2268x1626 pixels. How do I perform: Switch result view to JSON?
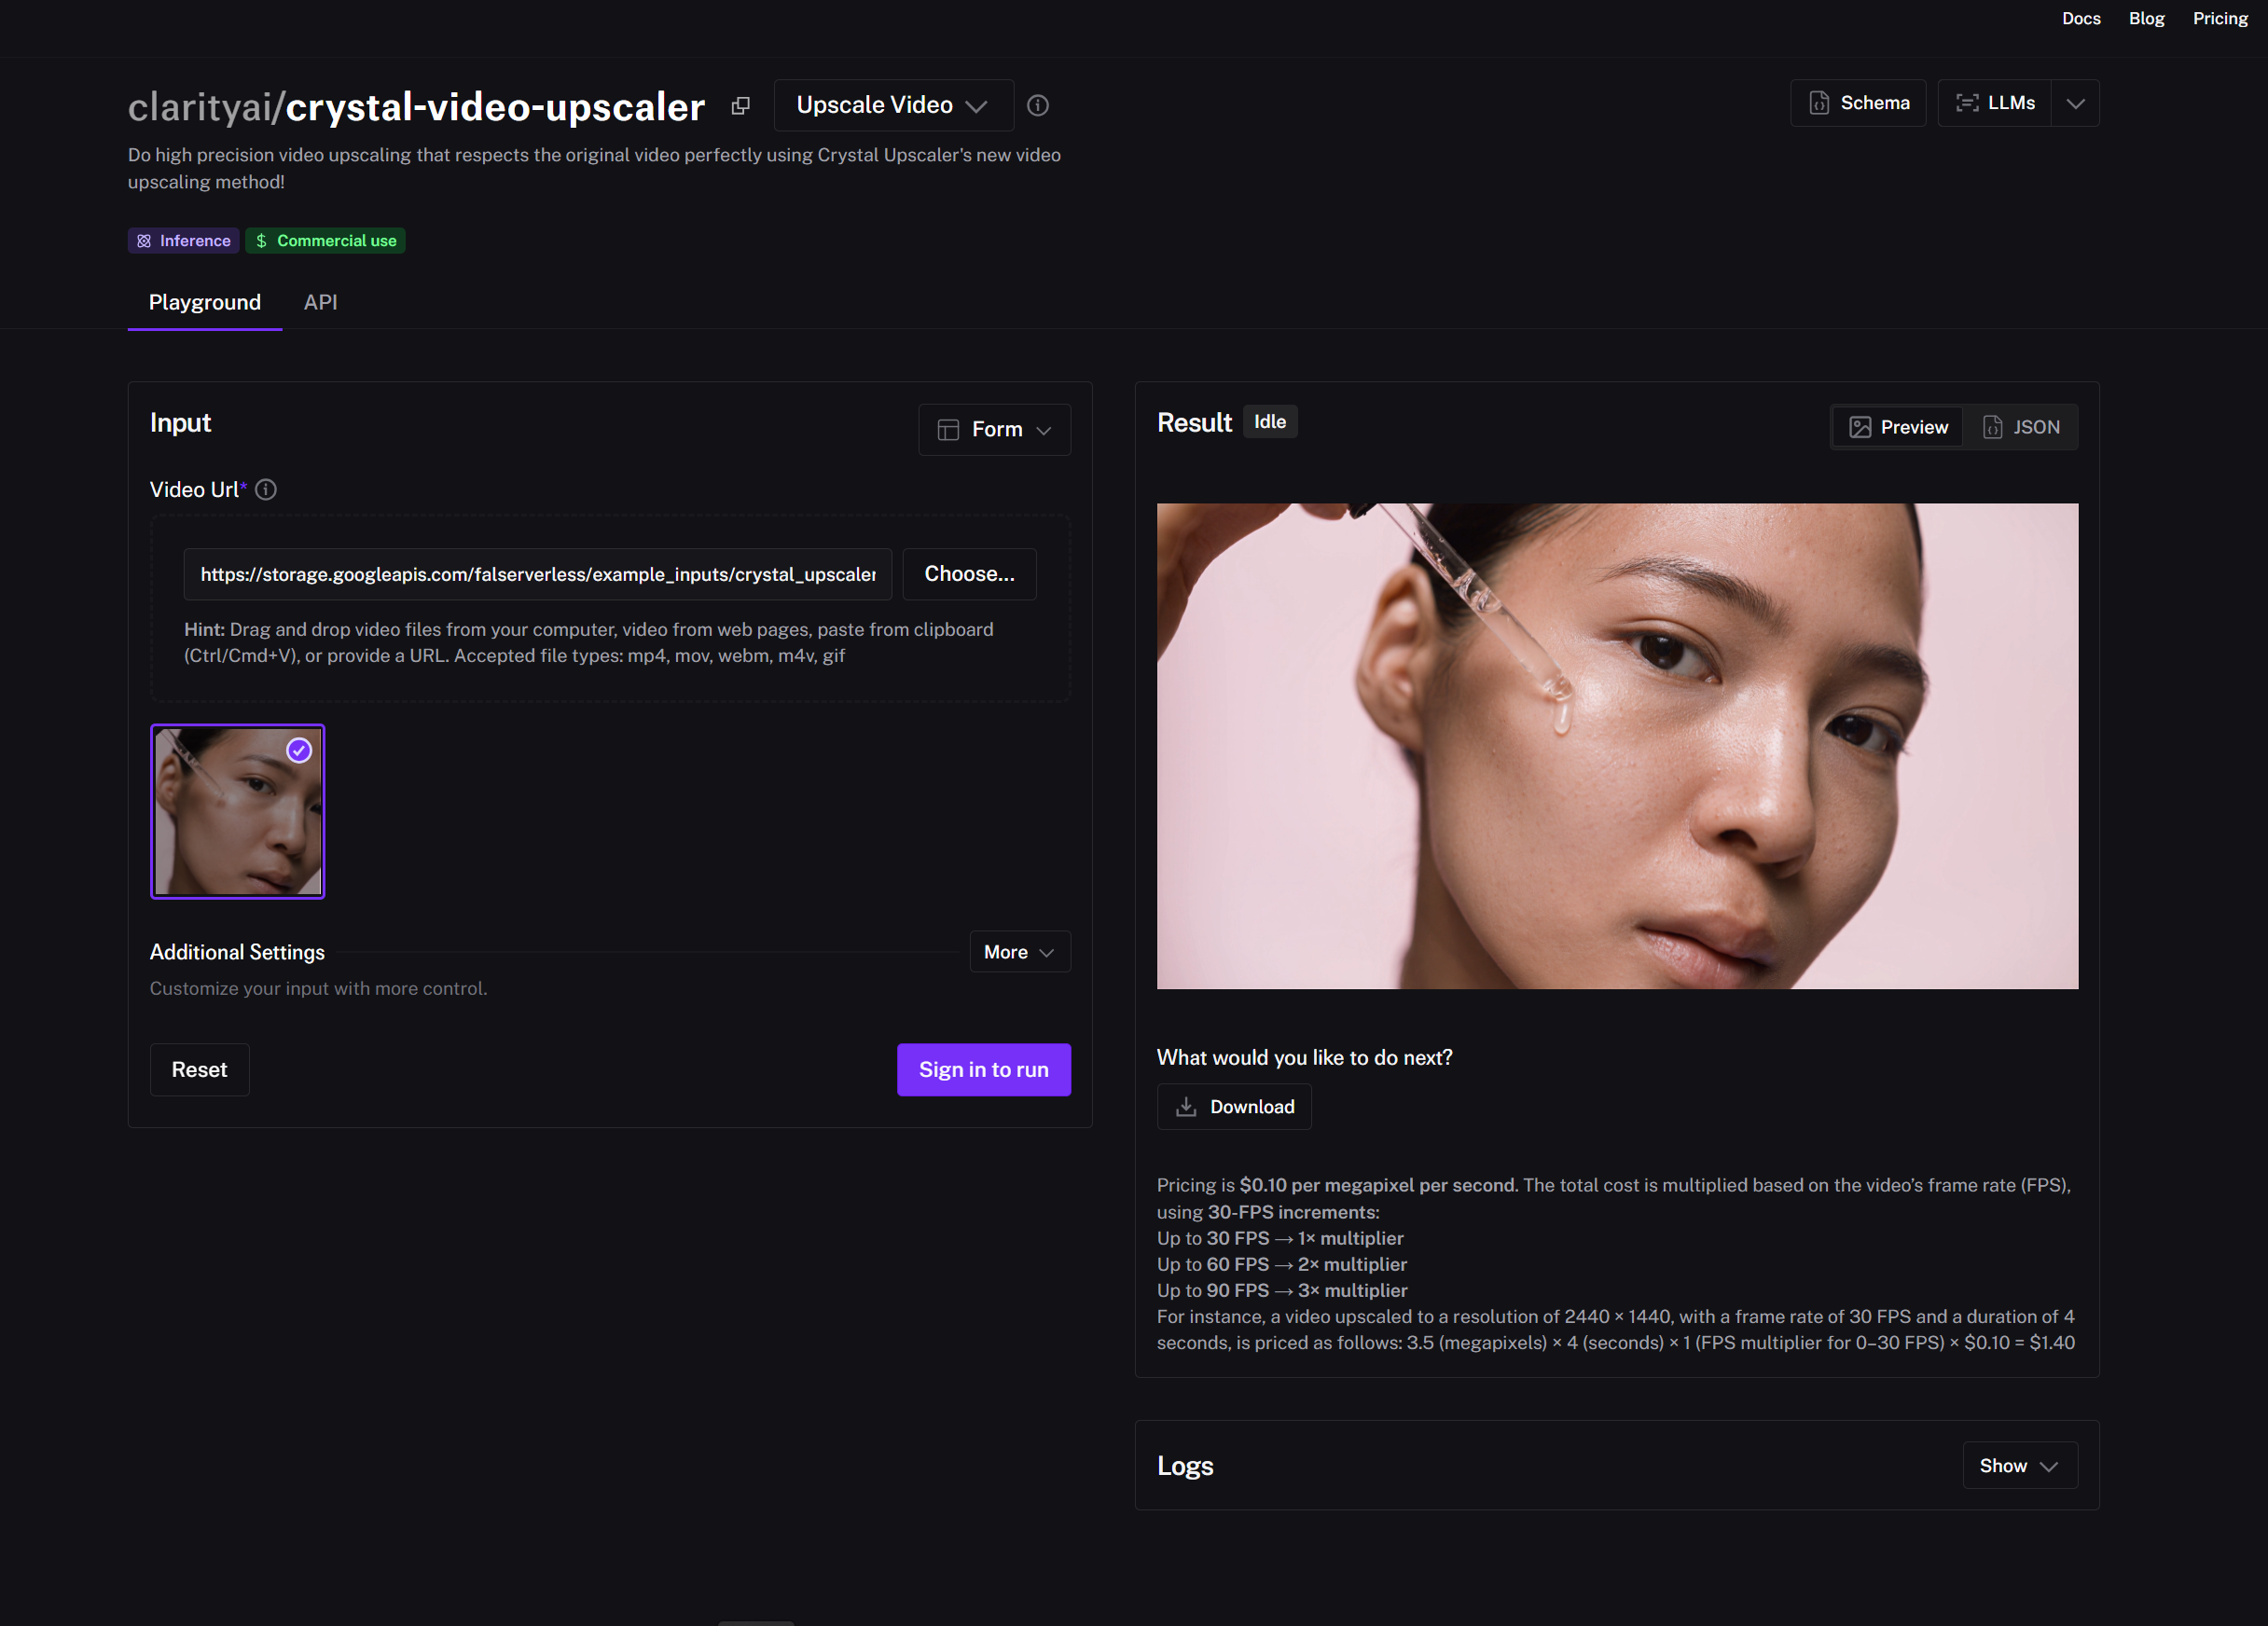point(2022,426)
